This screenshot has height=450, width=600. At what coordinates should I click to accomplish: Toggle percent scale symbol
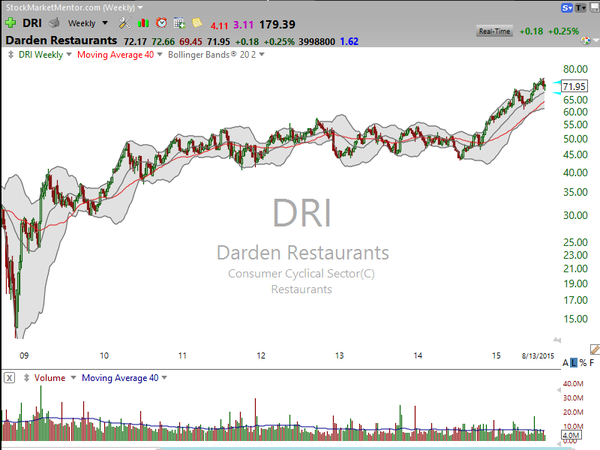tap(583, 362)
